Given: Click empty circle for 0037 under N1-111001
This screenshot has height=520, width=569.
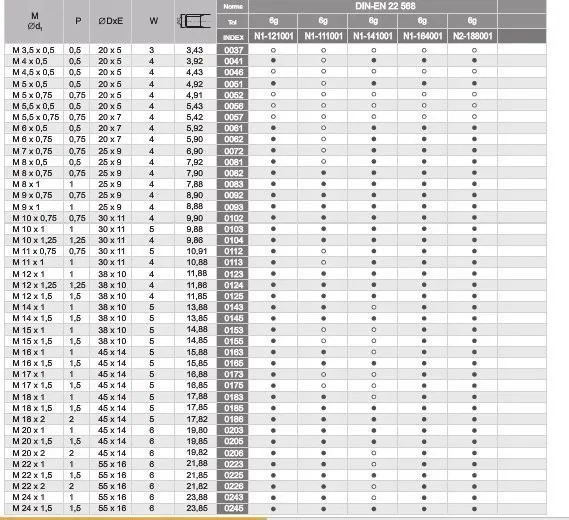Looking at the screenshot, I should pyautogui.click(x=323, y=50).
